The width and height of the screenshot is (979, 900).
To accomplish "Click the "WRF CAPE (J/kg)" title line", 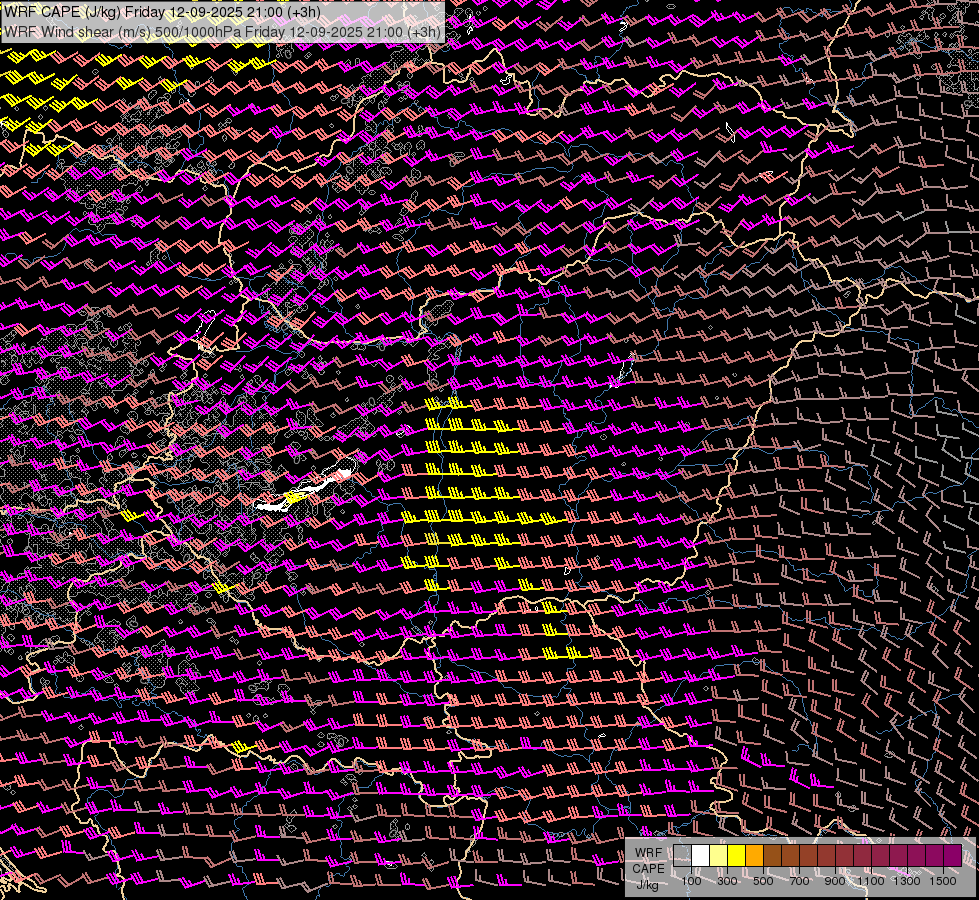I will 162,12.
